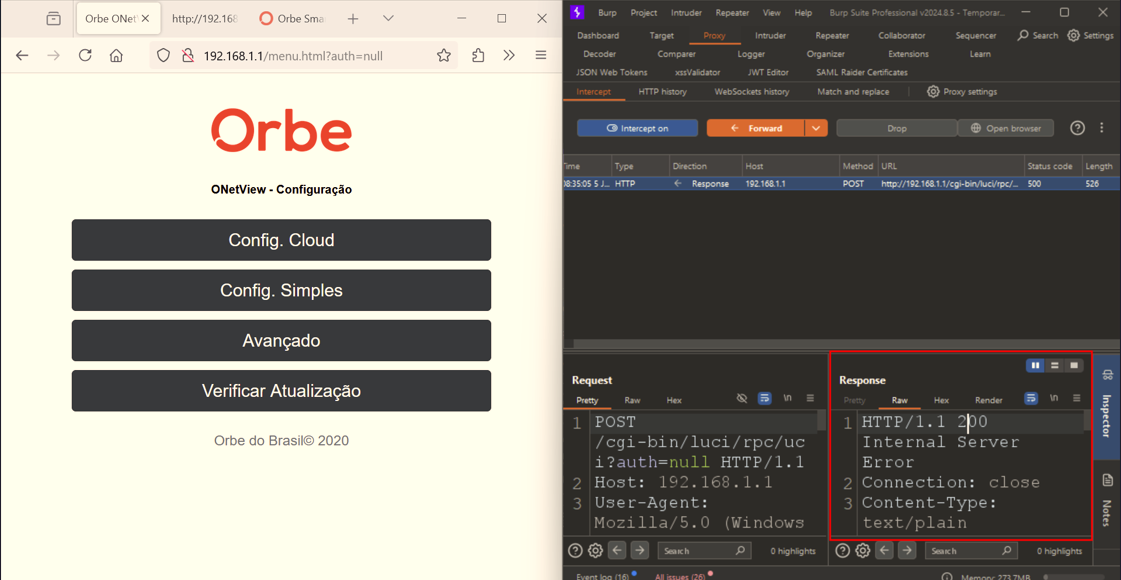
Task: Open the Decoder tab
Action: tap(599, 54)
